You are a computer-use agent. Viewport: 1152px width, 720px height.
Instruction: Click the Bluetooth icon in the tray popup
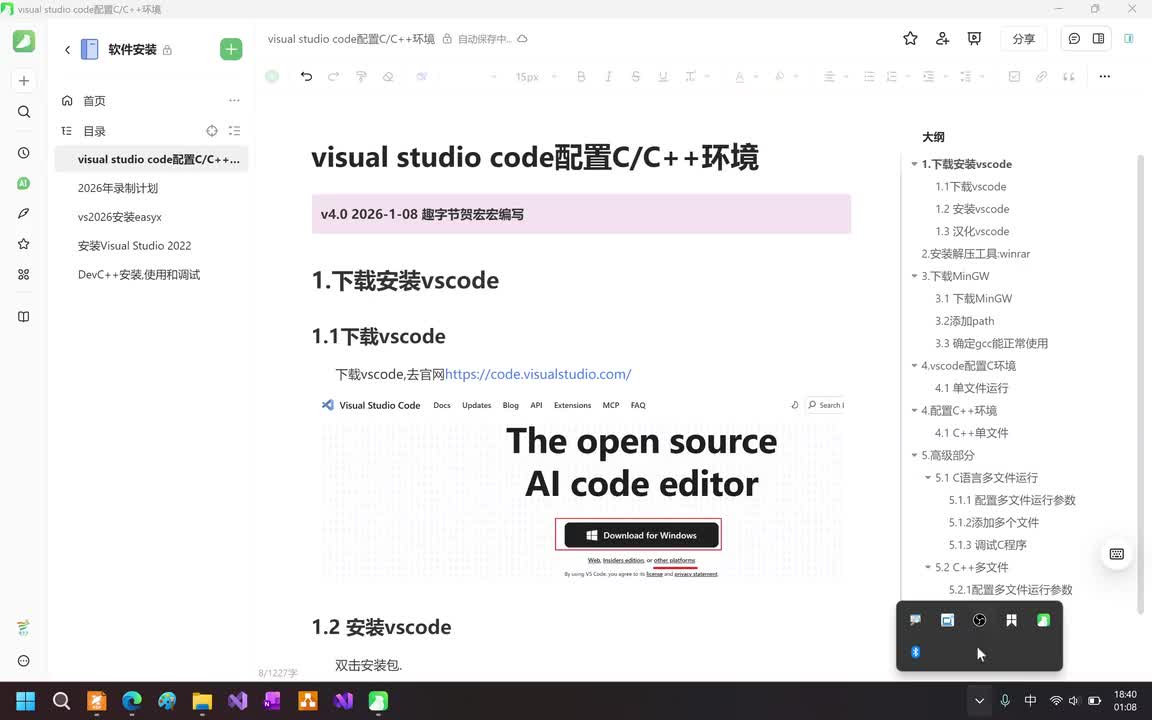click(915, 652)
